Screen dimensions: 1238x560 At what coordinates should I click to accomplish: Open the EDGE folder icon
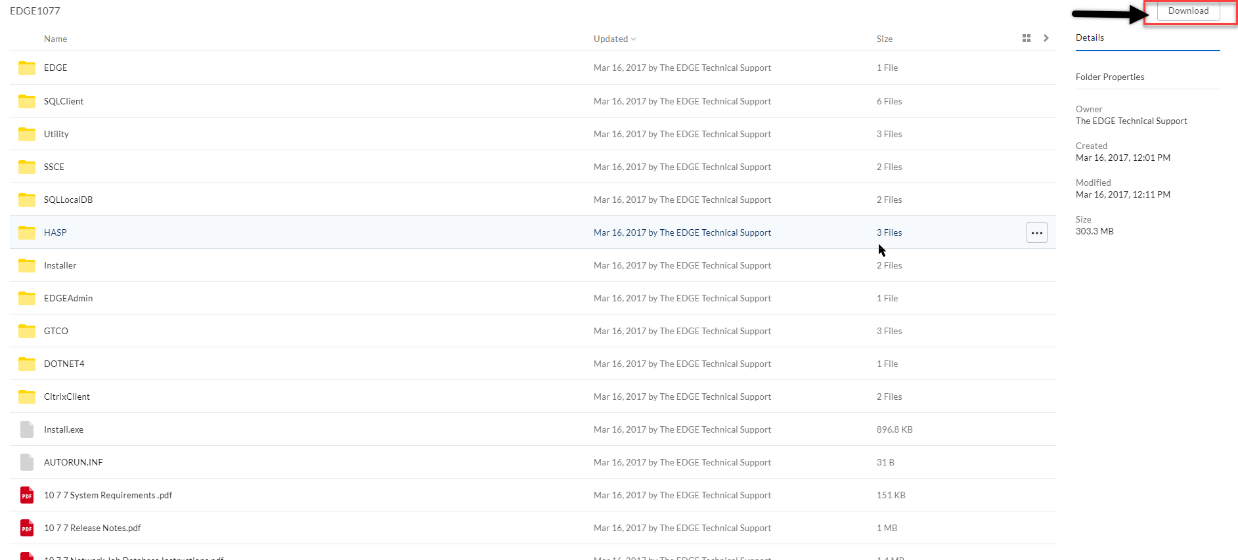[x=27, y=68]
